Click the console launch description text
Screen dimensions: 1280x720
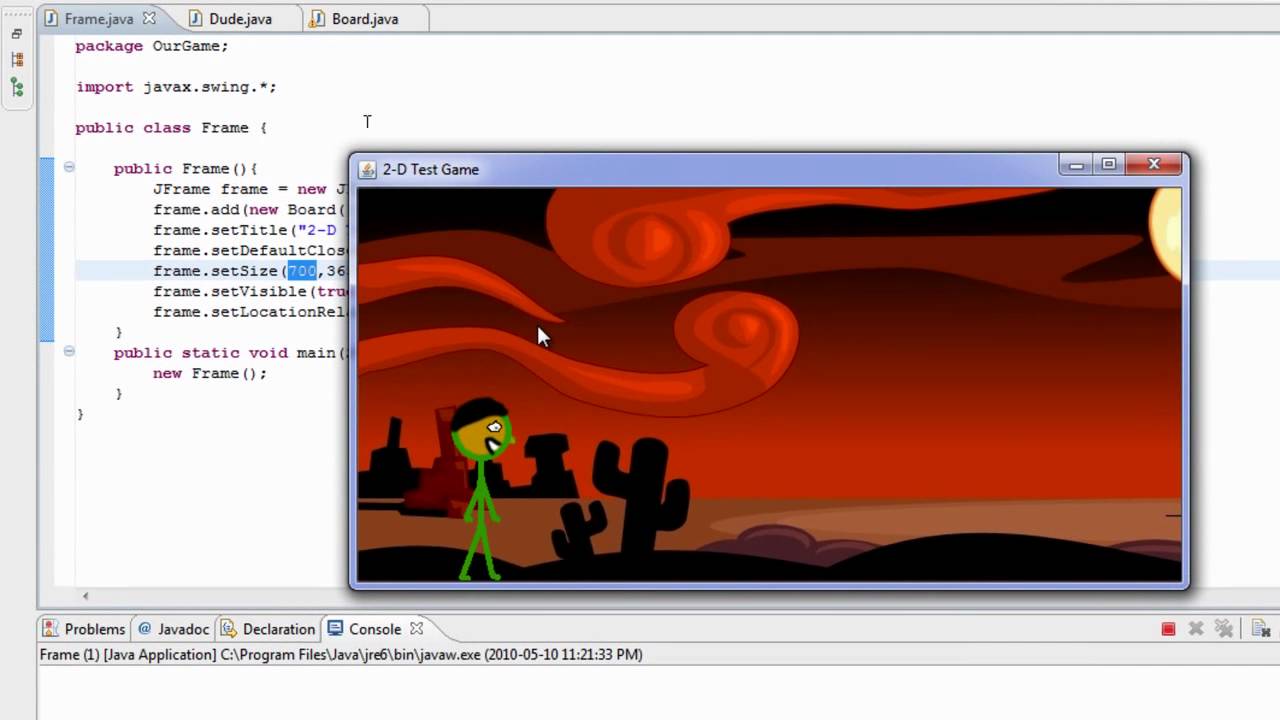(x=341, y=655)
